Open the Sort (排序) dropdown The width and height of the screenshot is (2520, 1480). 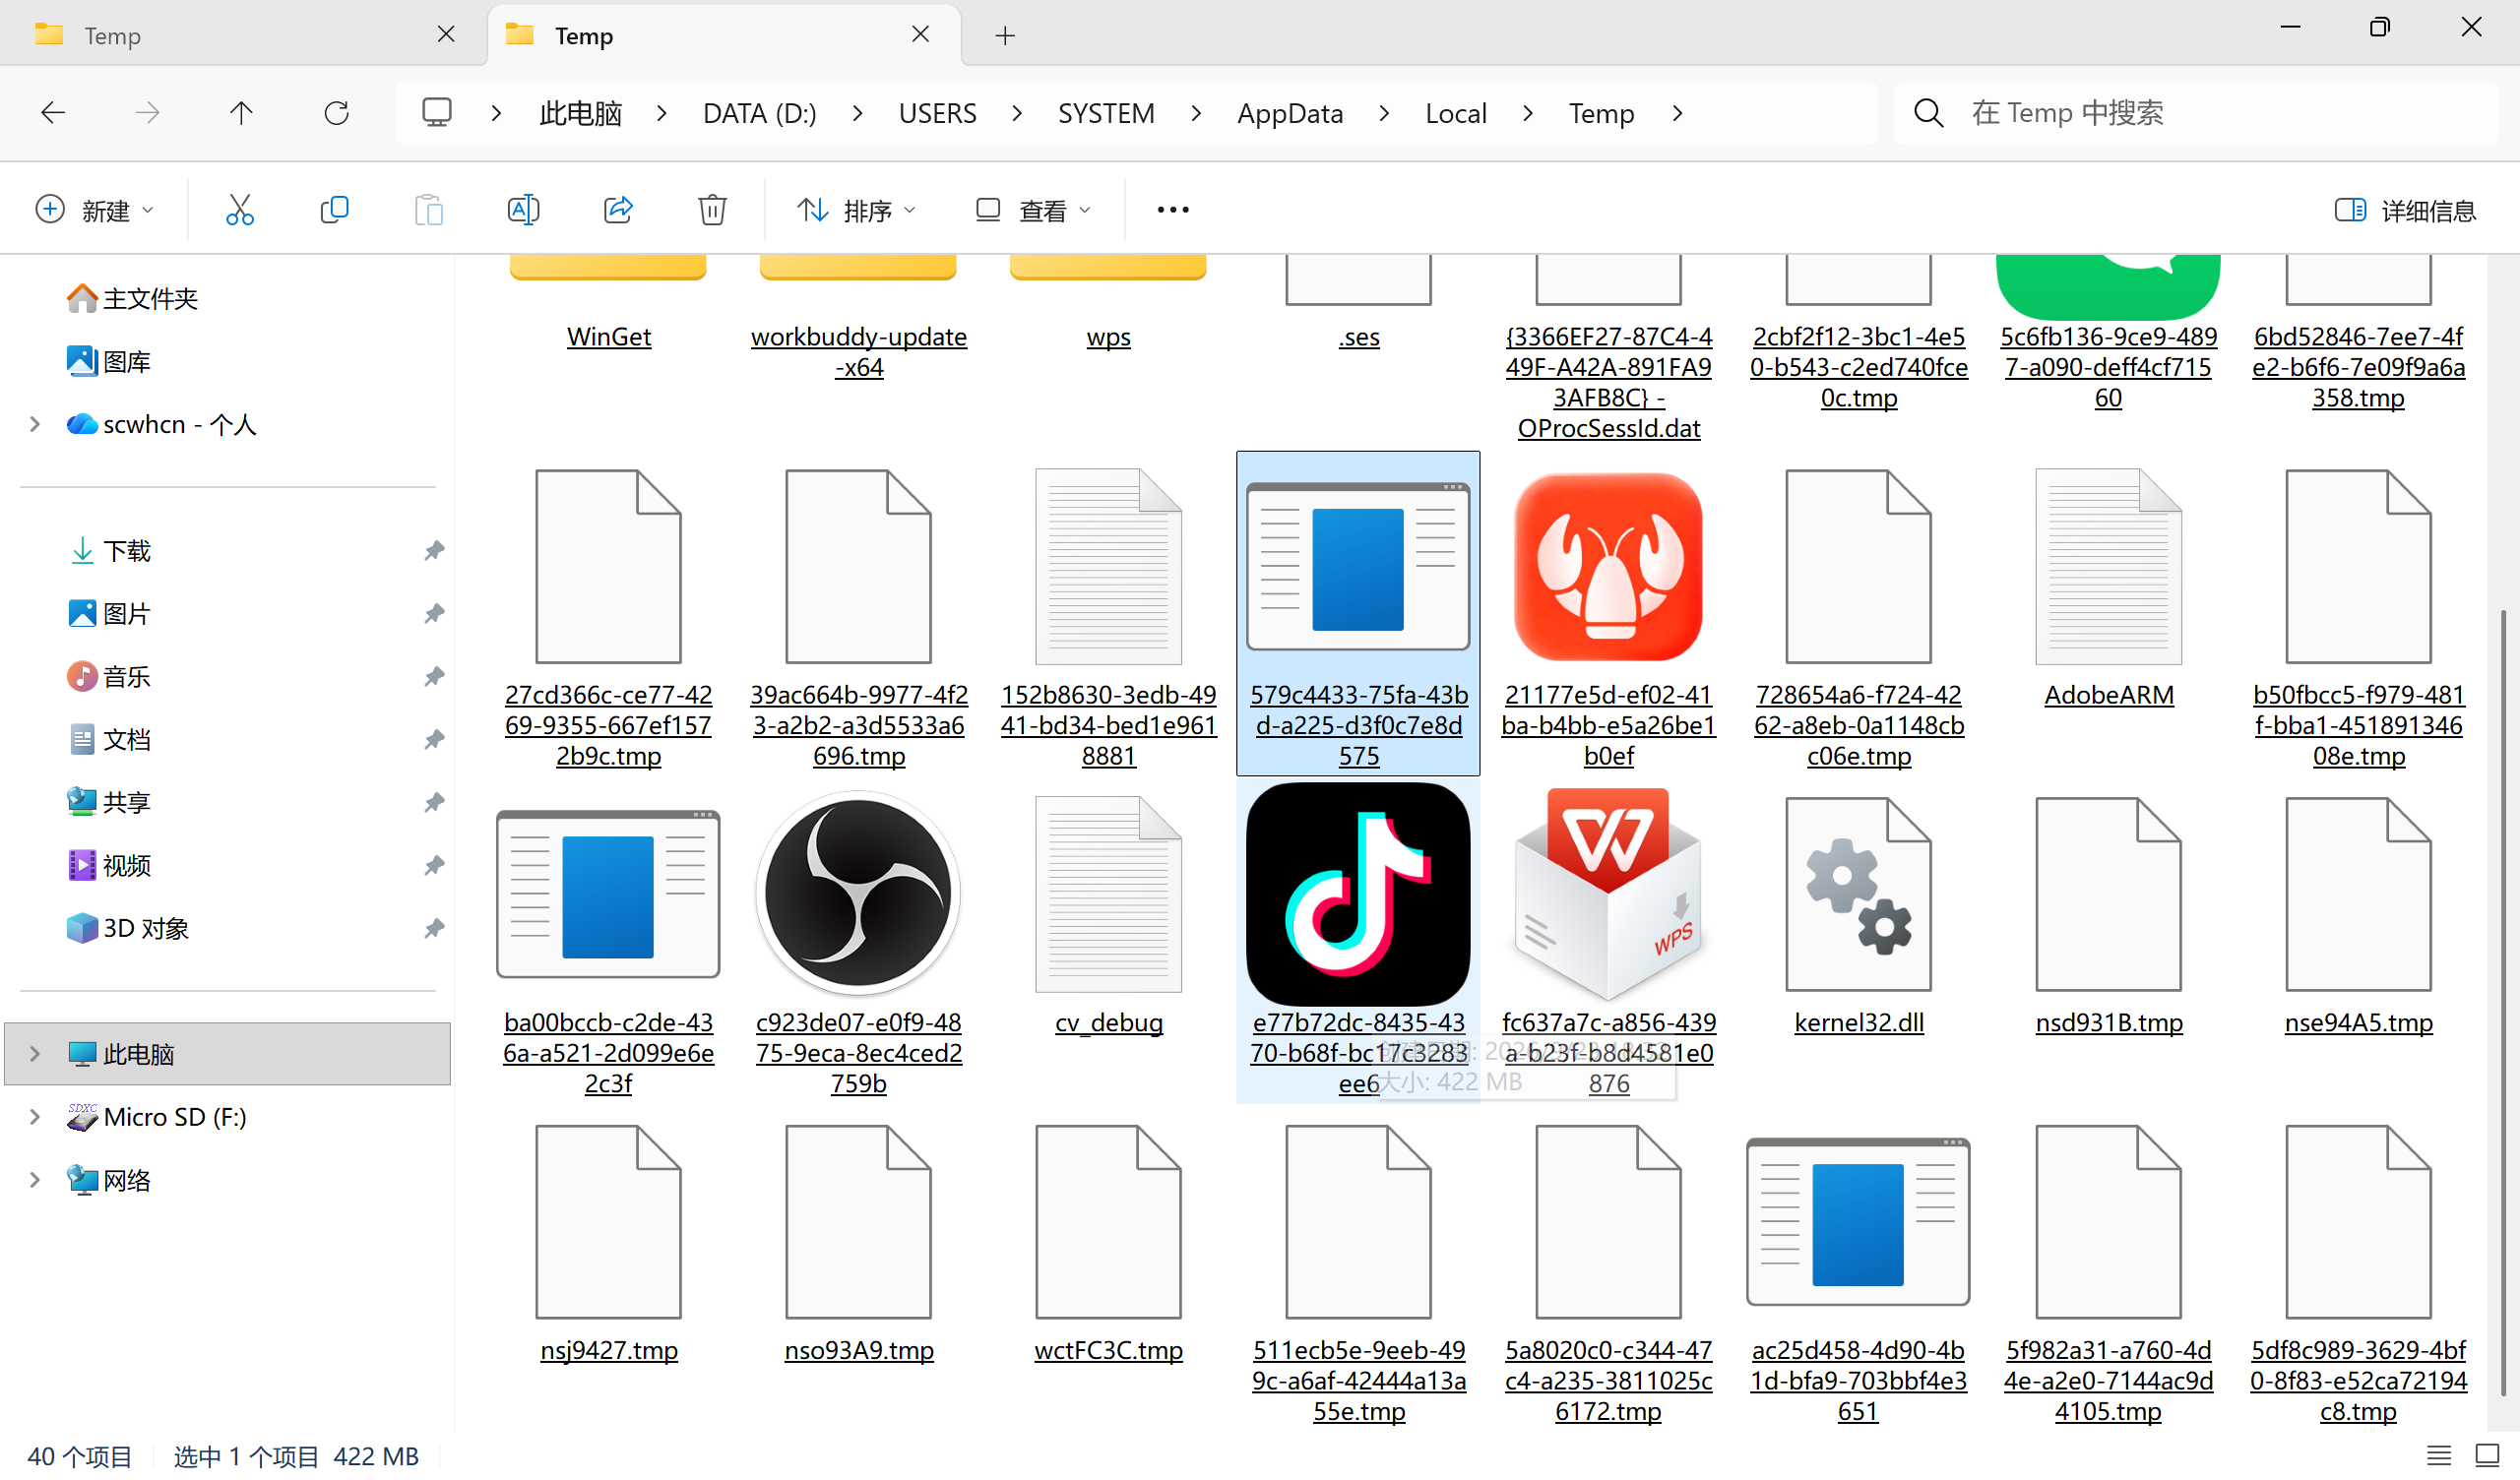(x=857, y=210)
